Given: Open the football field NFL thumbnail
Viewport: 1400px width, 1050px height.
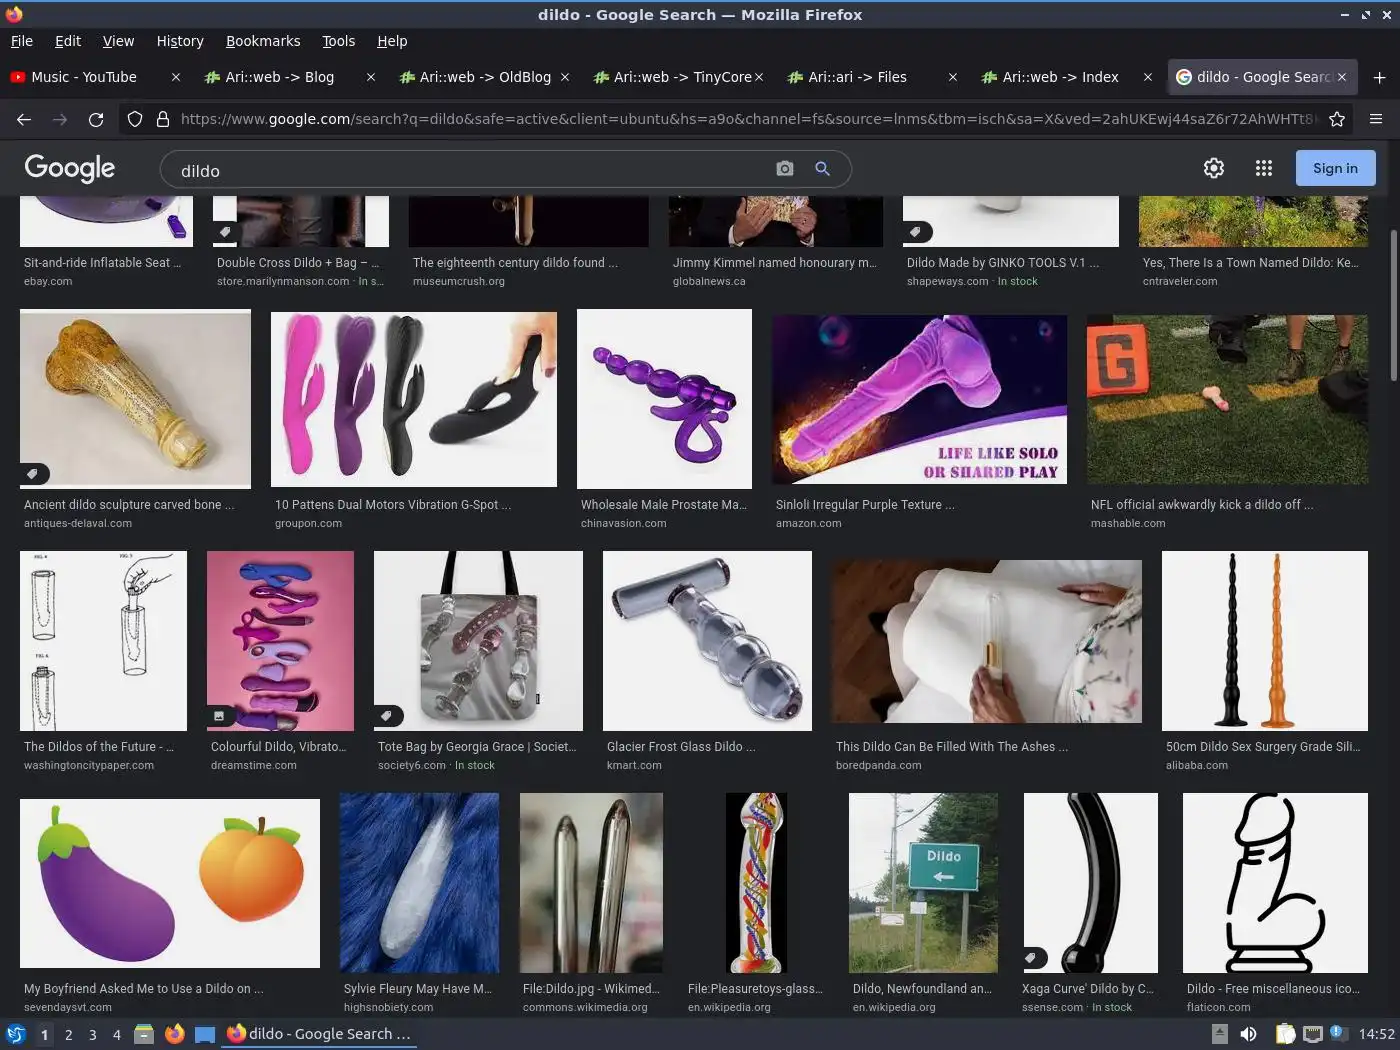Looking at the screenshot, I should (x=1227, y=400).
